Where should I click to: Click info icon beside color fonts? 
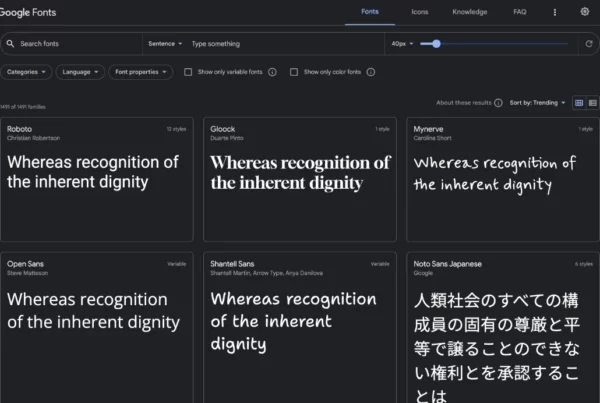pyautogui.click(x=370, y=72)
